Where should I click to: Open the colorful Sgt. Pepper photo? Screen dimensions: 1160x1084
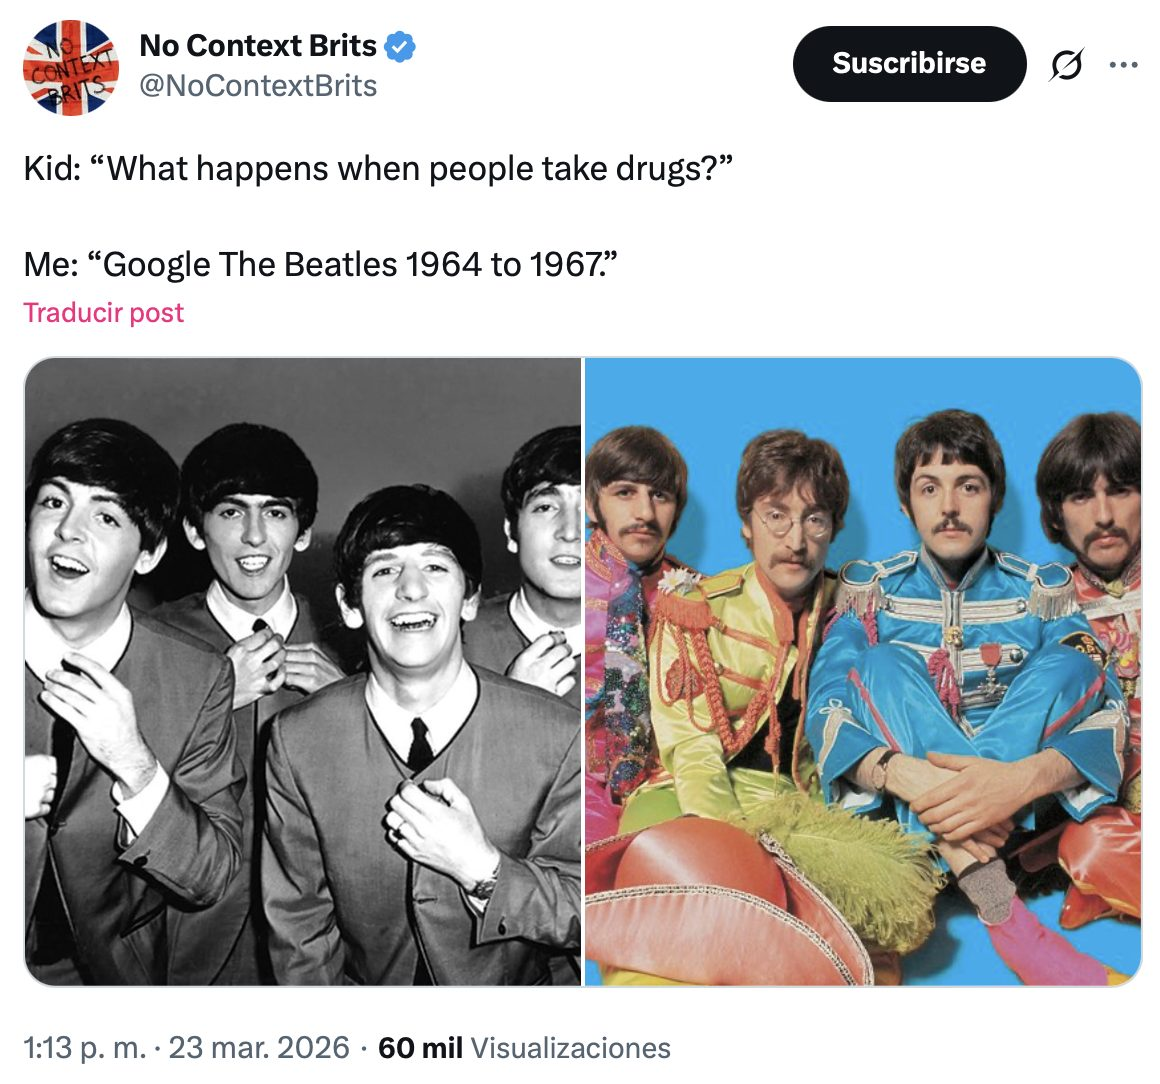point(863,672)
